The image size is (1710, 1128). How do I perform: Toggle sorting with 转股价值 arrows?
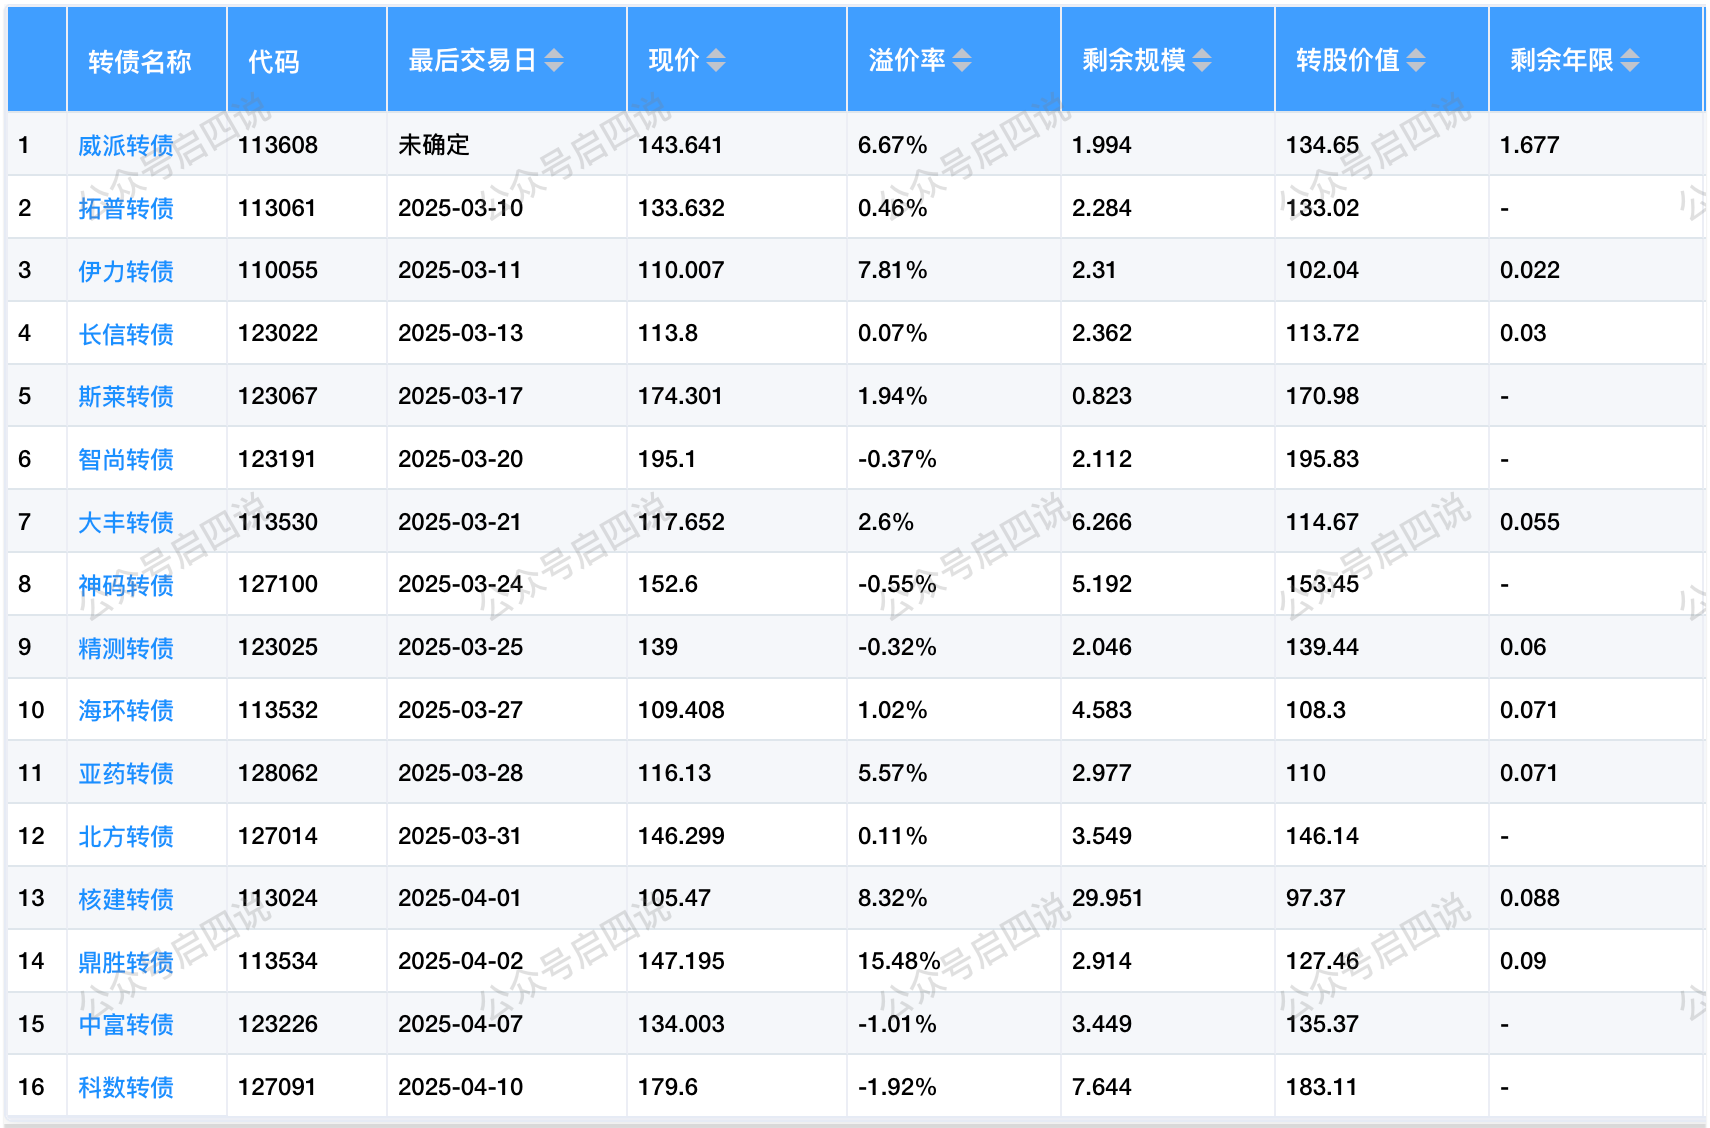1416,61
